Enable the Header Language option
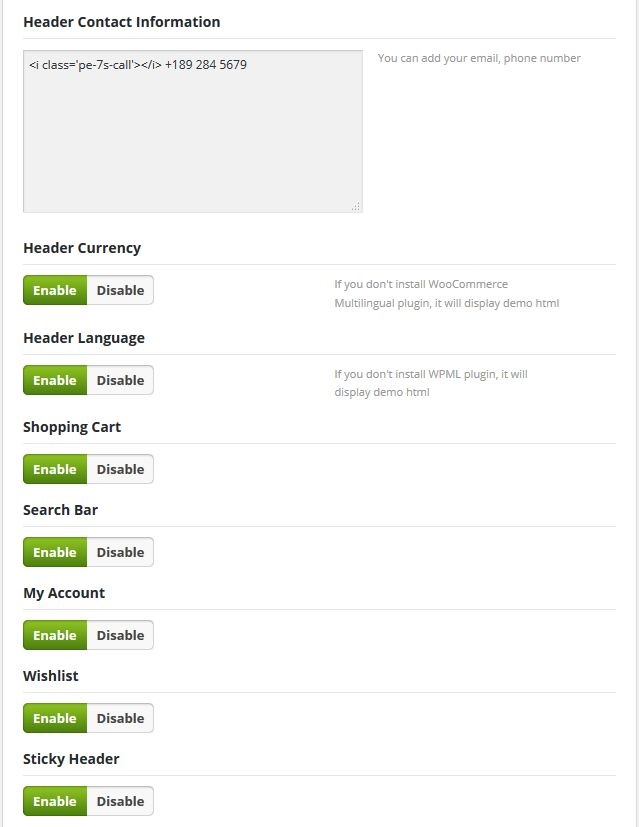 pyautogui.click(x=55, y=380)
